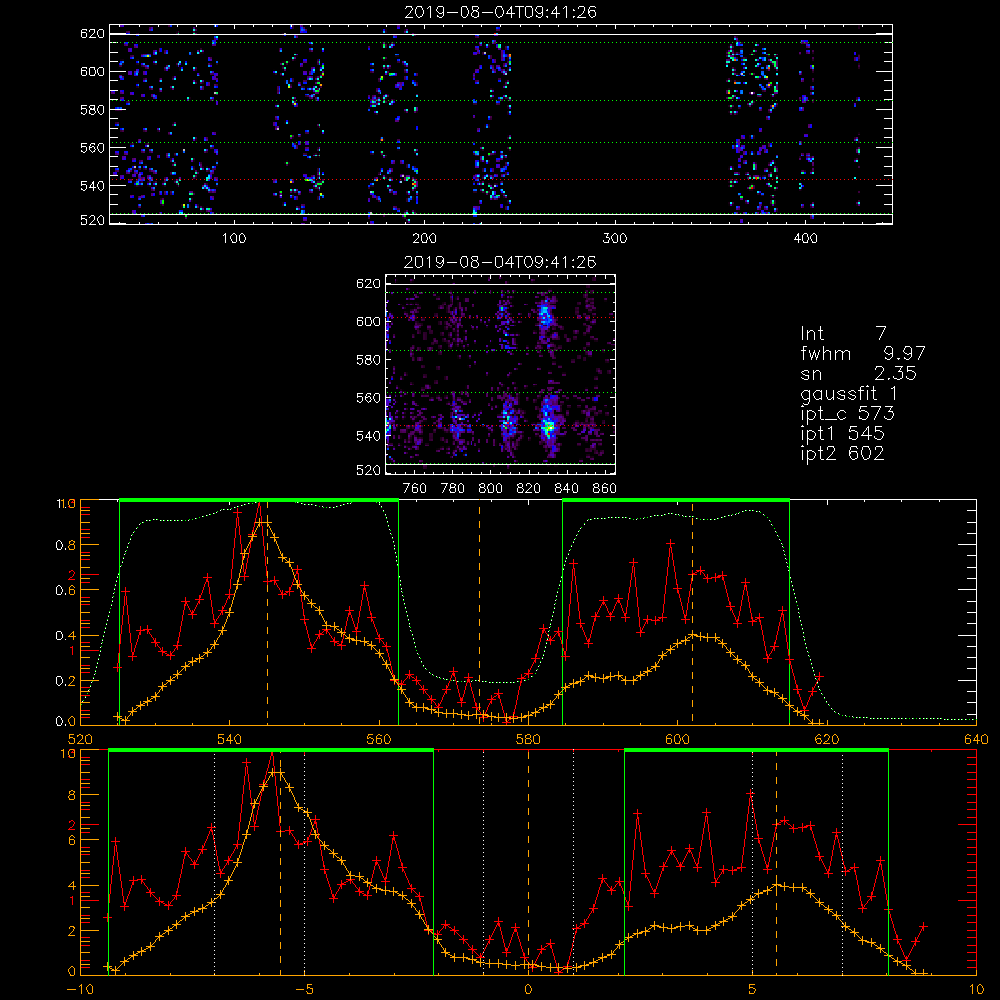1000x1000 pixels.
Task: Click the 860 x-axis label under middle image
Action: [x=605, y=489]
